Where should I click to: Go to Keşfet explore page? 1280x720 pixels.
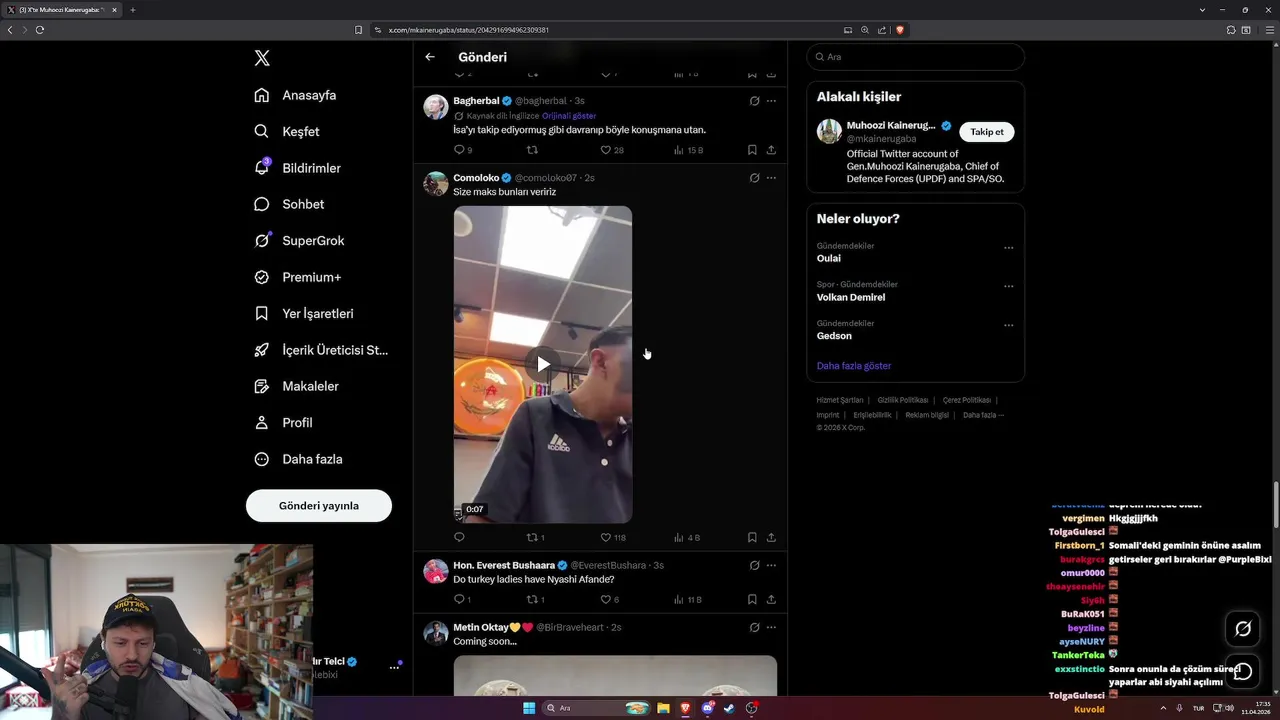point(287,131)
